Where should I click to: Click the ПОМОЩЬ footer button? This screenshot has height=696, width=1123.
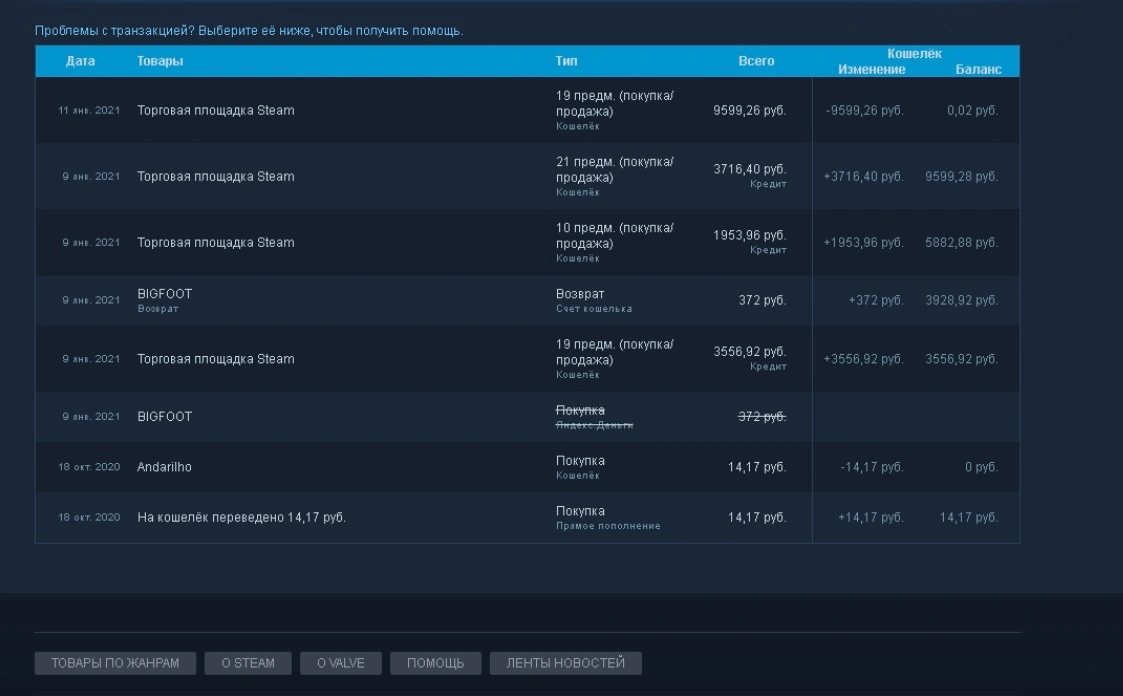435,663
